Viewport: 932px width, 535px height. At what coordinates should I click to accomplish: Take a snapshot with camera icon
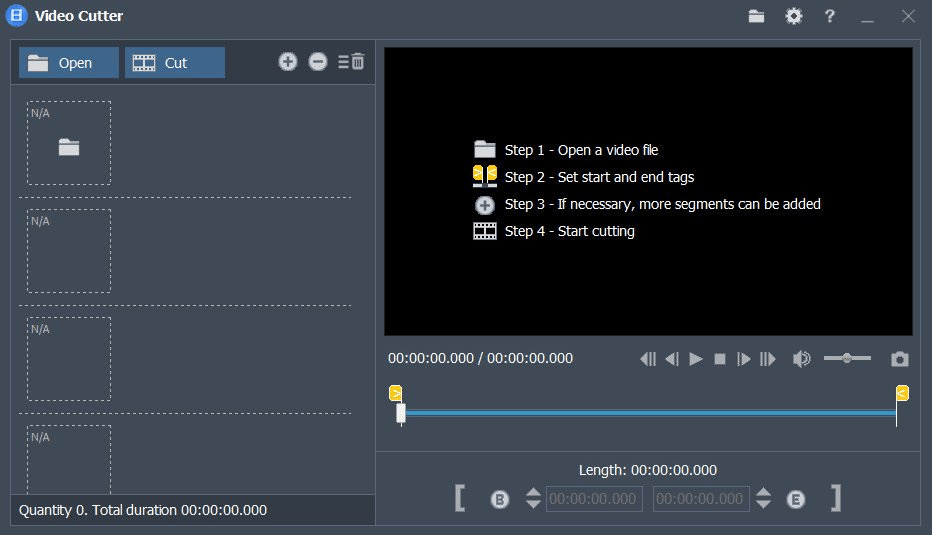coord(900,359)
